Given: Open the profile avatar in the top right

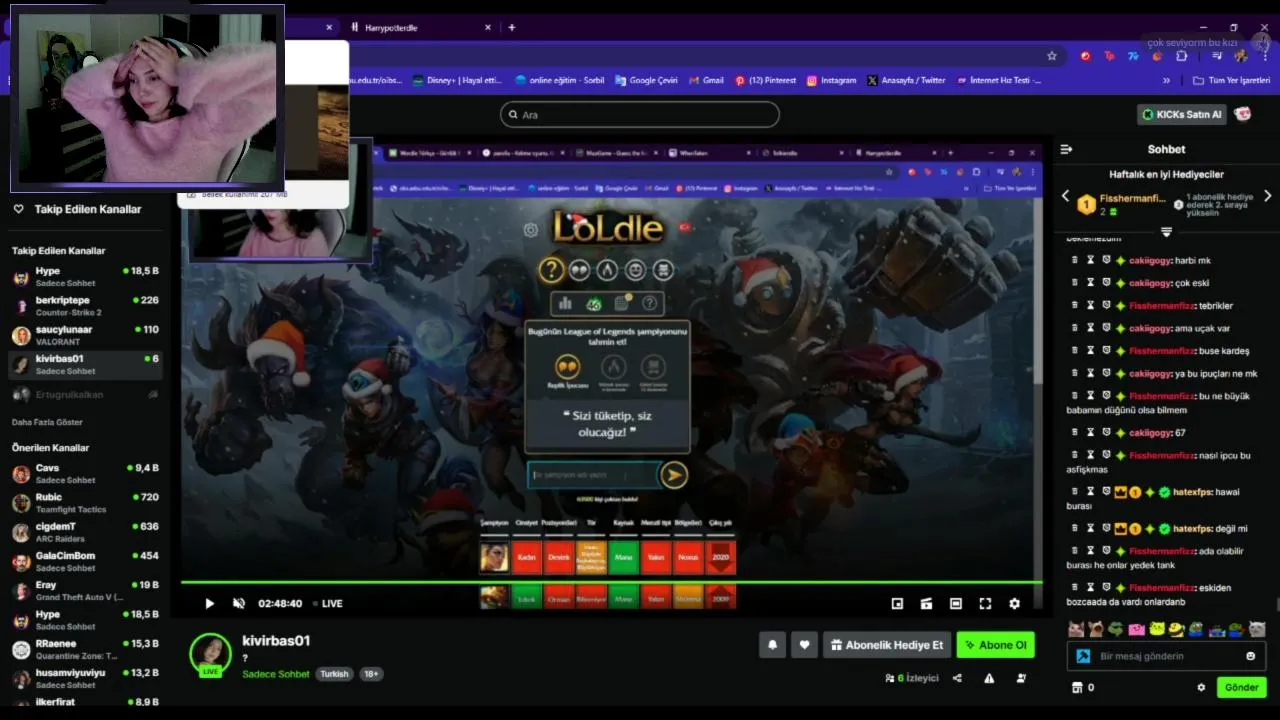Looking at the screenshot, I should [x=1243, y=114].
